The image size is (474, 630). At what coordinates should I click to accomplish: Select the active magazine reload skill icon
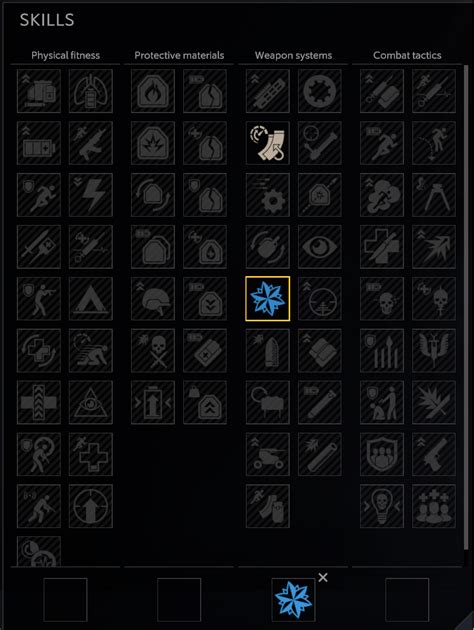[268, 143]
